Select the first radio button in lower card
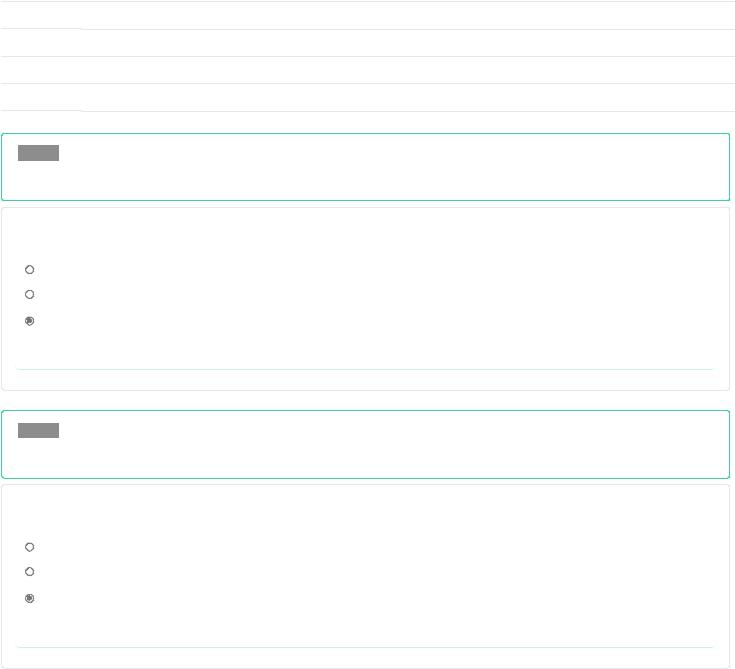The height and width of the screenshot is (669, 735). 30,547
